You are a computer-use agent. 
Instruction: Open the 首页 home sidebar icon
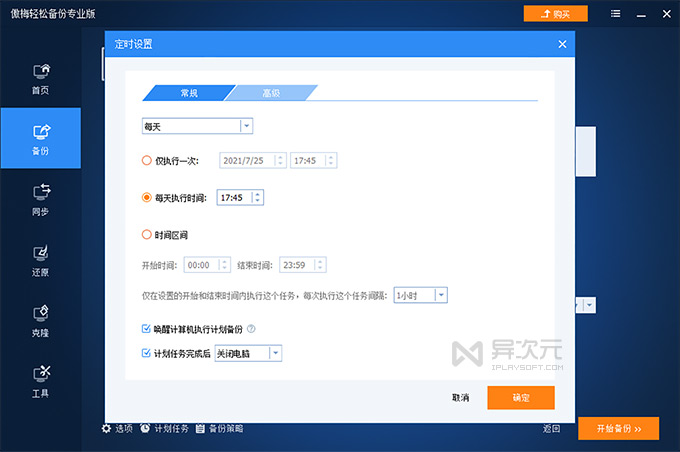[x=41, y=78]
